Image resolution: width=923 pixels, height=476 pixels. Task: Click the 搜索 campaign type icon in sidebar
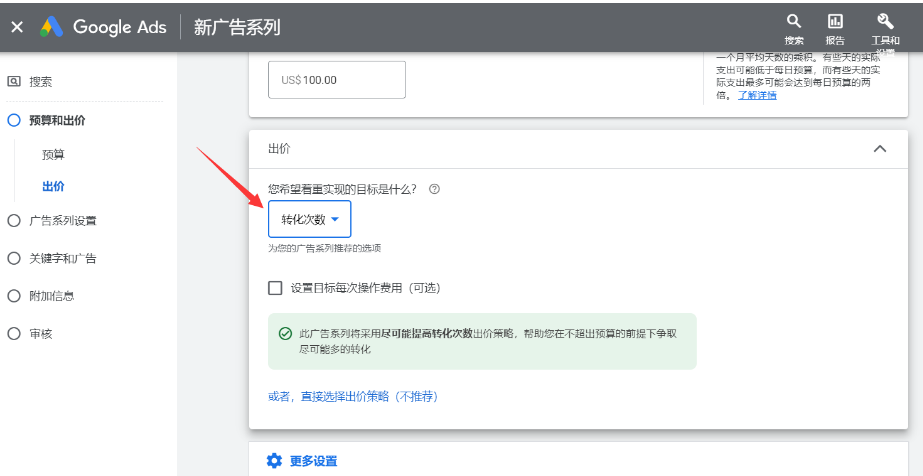pos(14,82)
